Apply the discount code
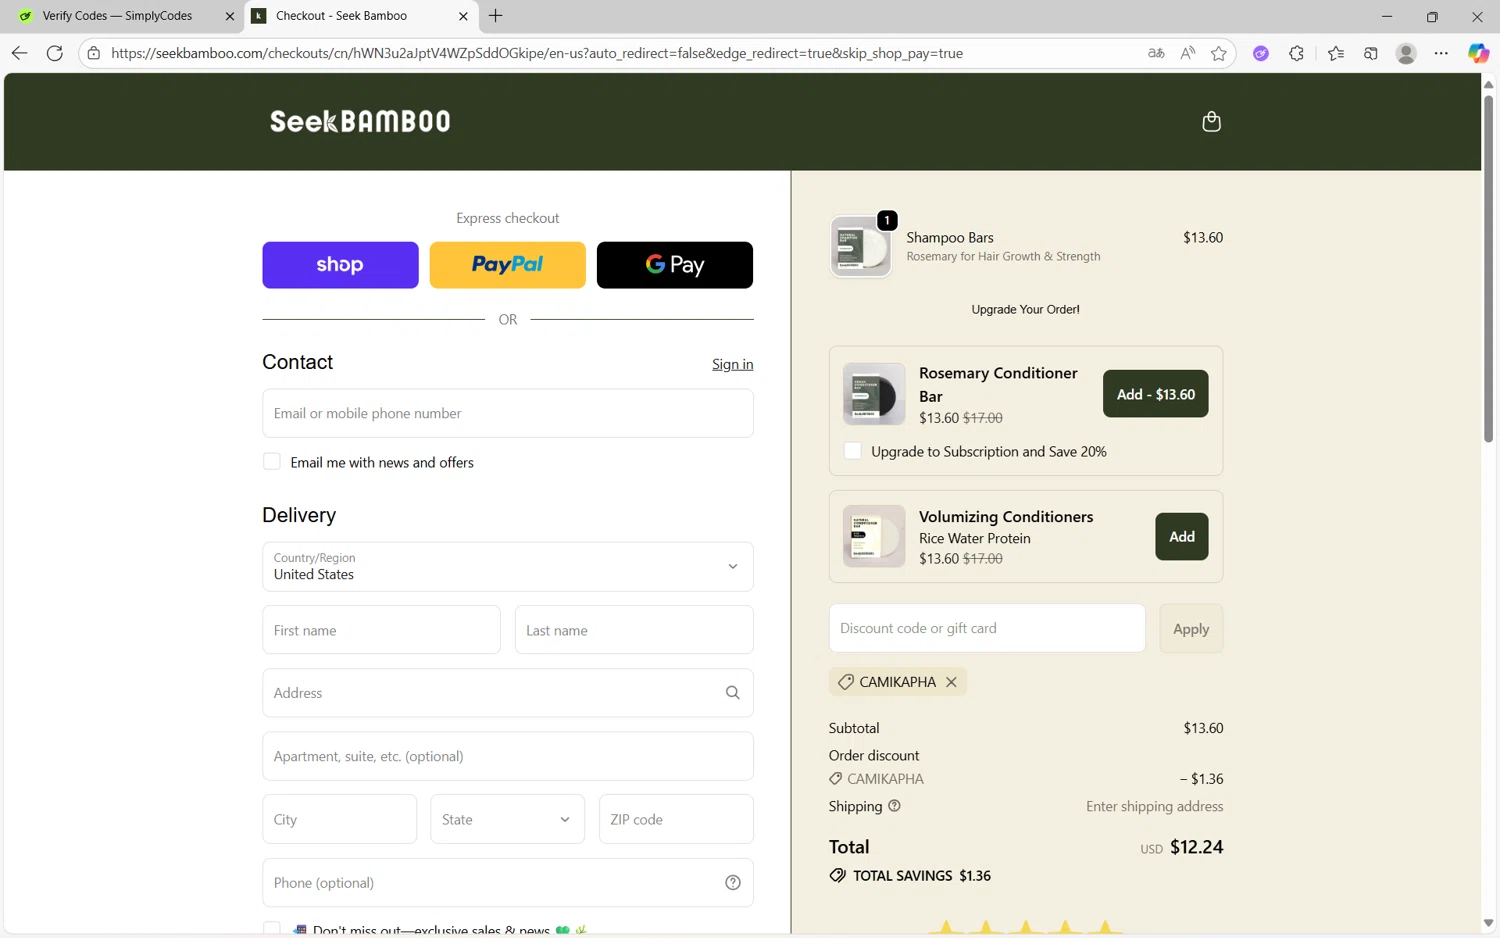Viewport: 1500px width, 938px height. pyautogui.click(x=1191, y=629)
